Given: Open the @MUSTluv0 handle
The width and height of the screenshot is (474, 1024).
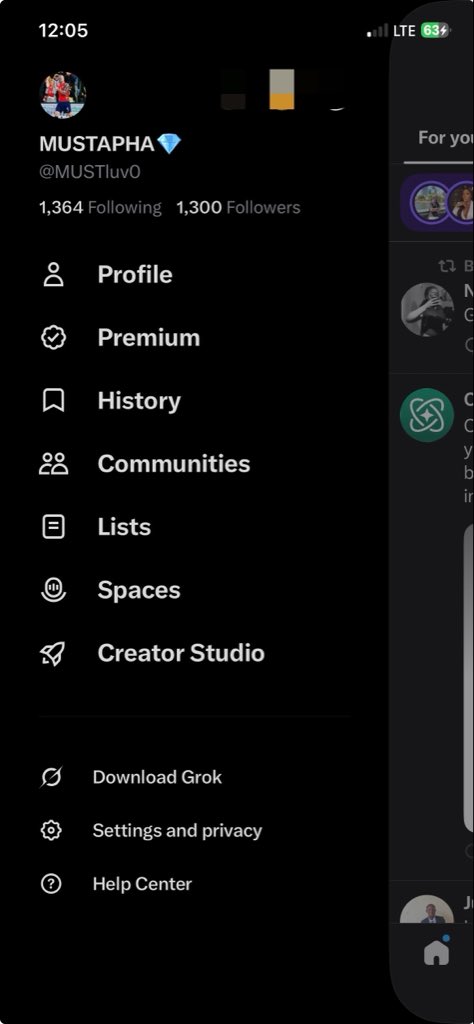Looking at the screenshot, I should point(89,172).
